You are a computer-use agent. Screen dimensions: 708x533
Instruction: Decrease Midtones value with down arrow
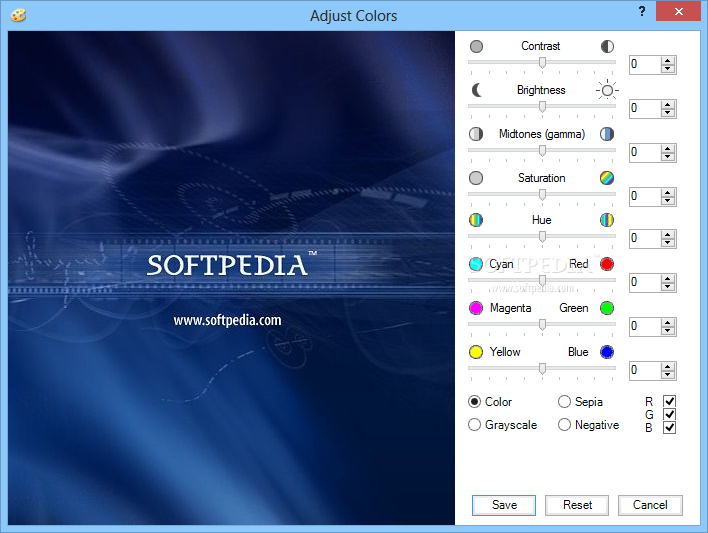(668, 156)
